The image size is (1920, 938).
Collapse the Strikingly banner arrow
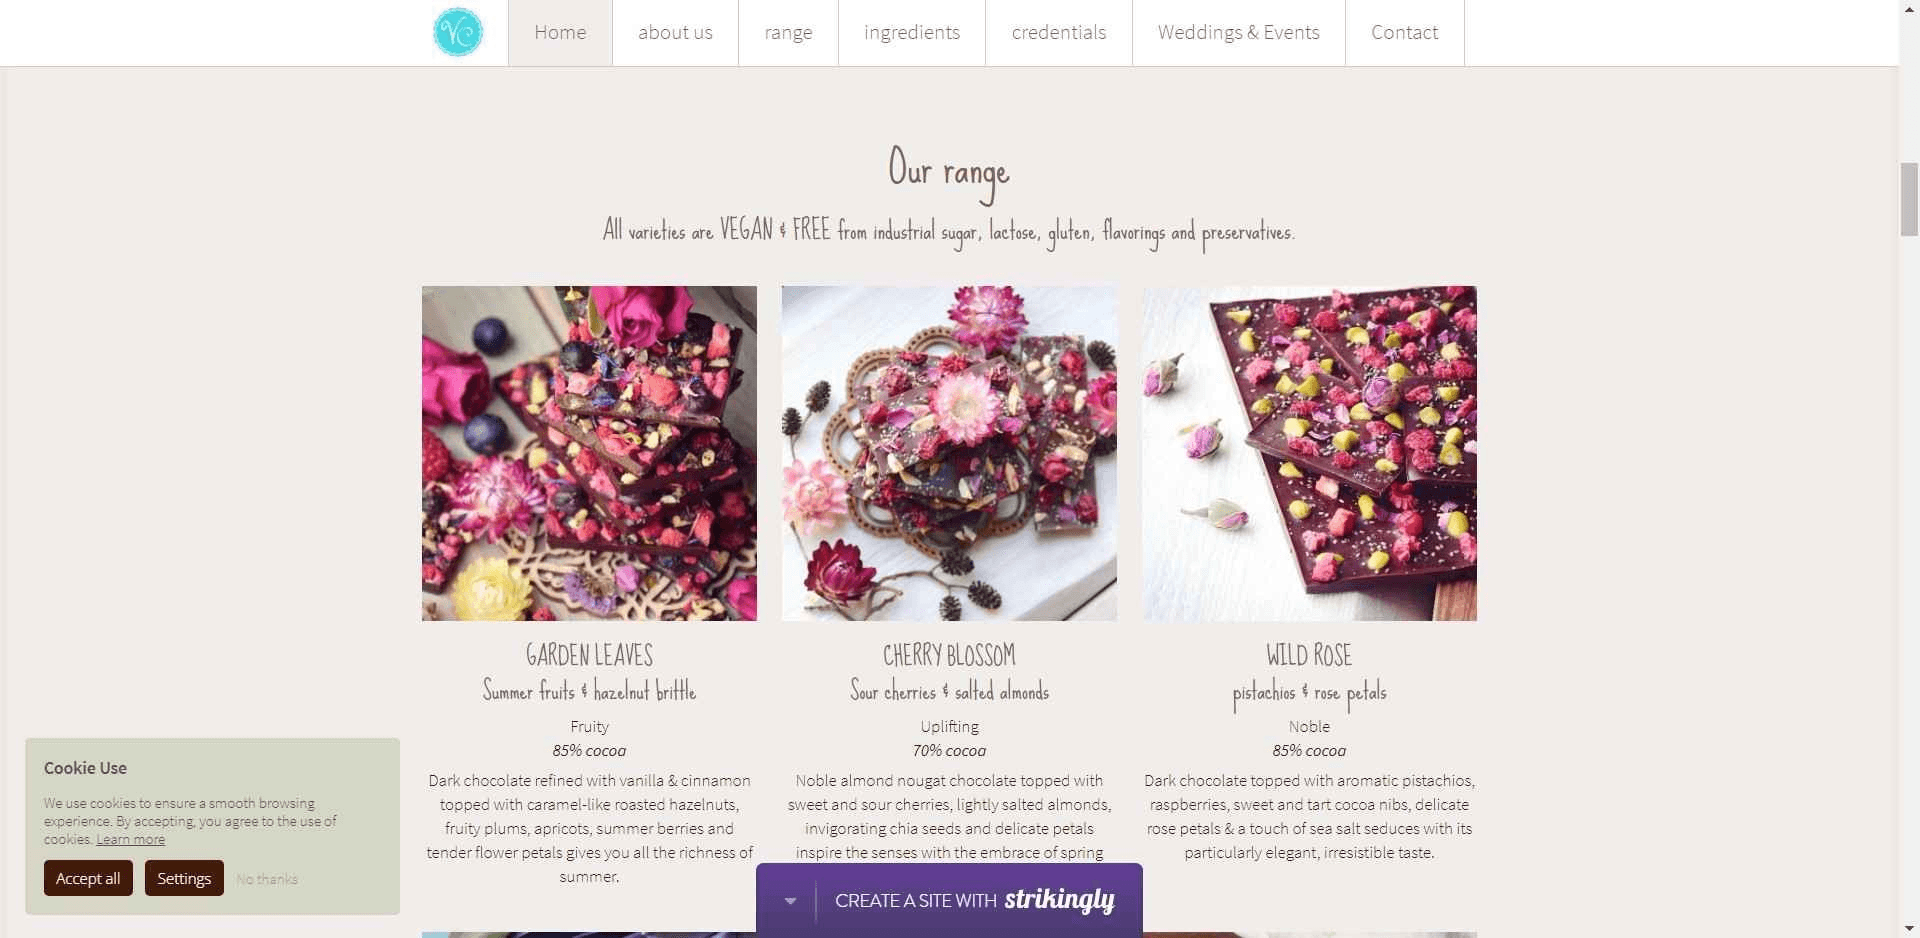point(790,901)
